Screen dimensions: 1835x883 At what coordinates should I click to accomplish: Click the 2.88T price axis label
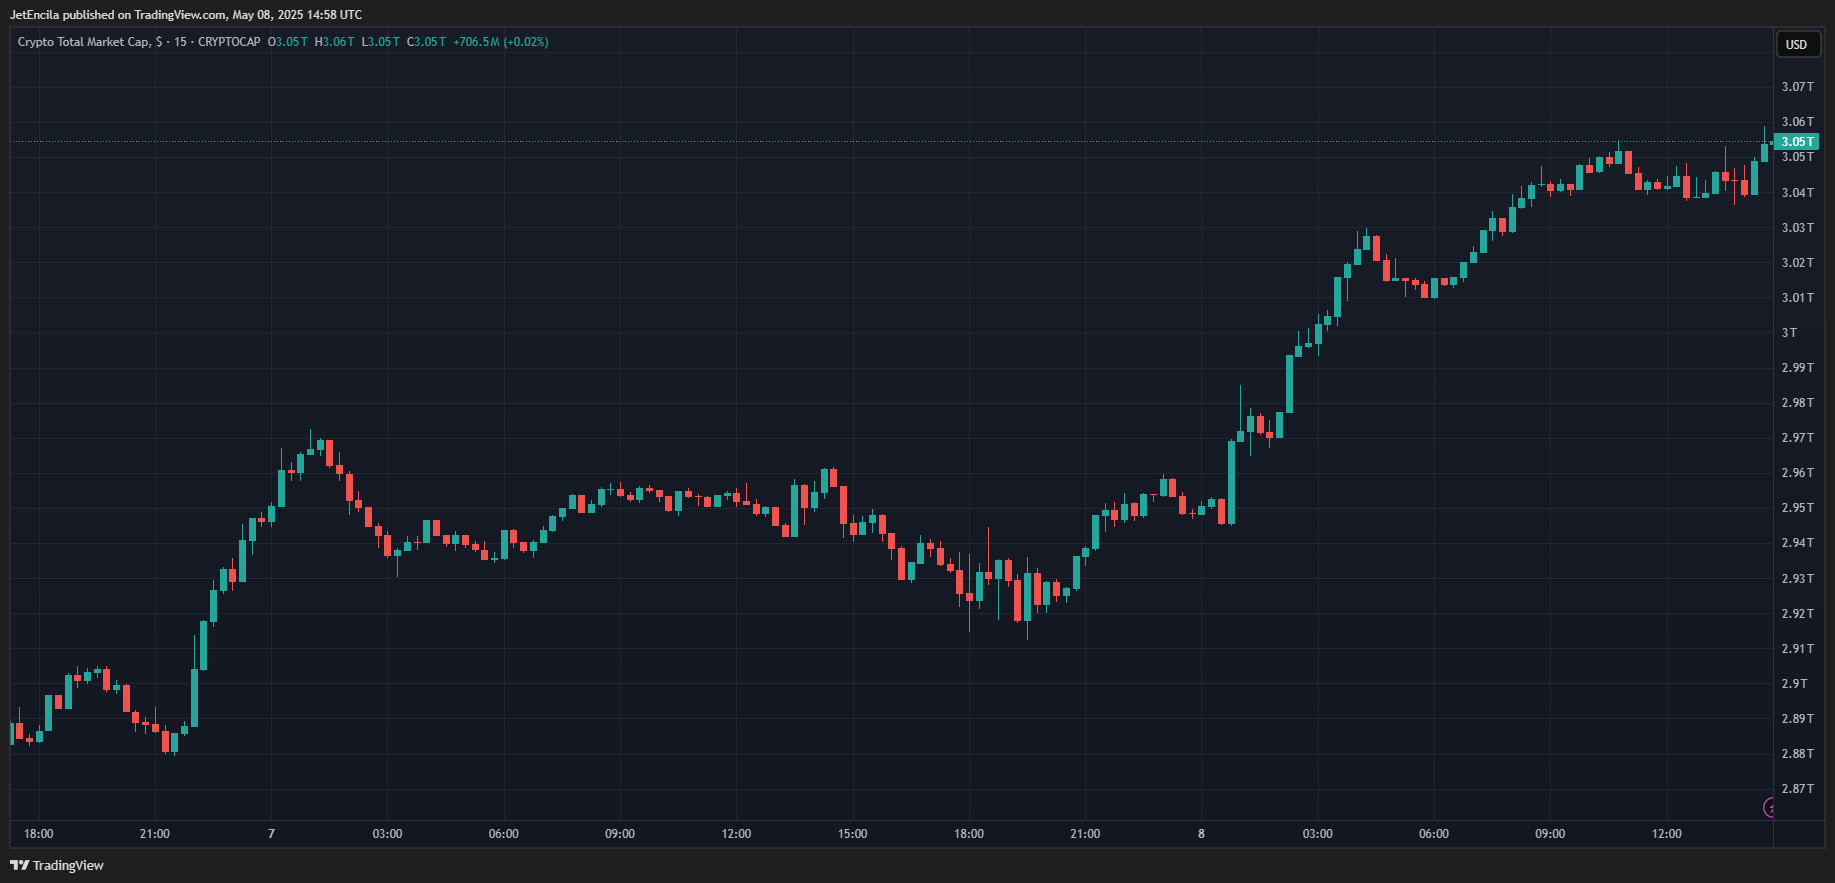1797,754
